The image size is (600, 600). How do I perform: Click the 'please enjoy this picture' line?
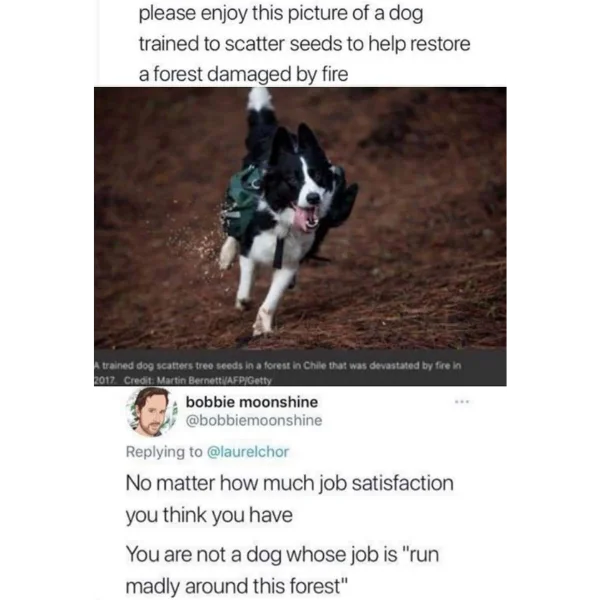(281, 14)
